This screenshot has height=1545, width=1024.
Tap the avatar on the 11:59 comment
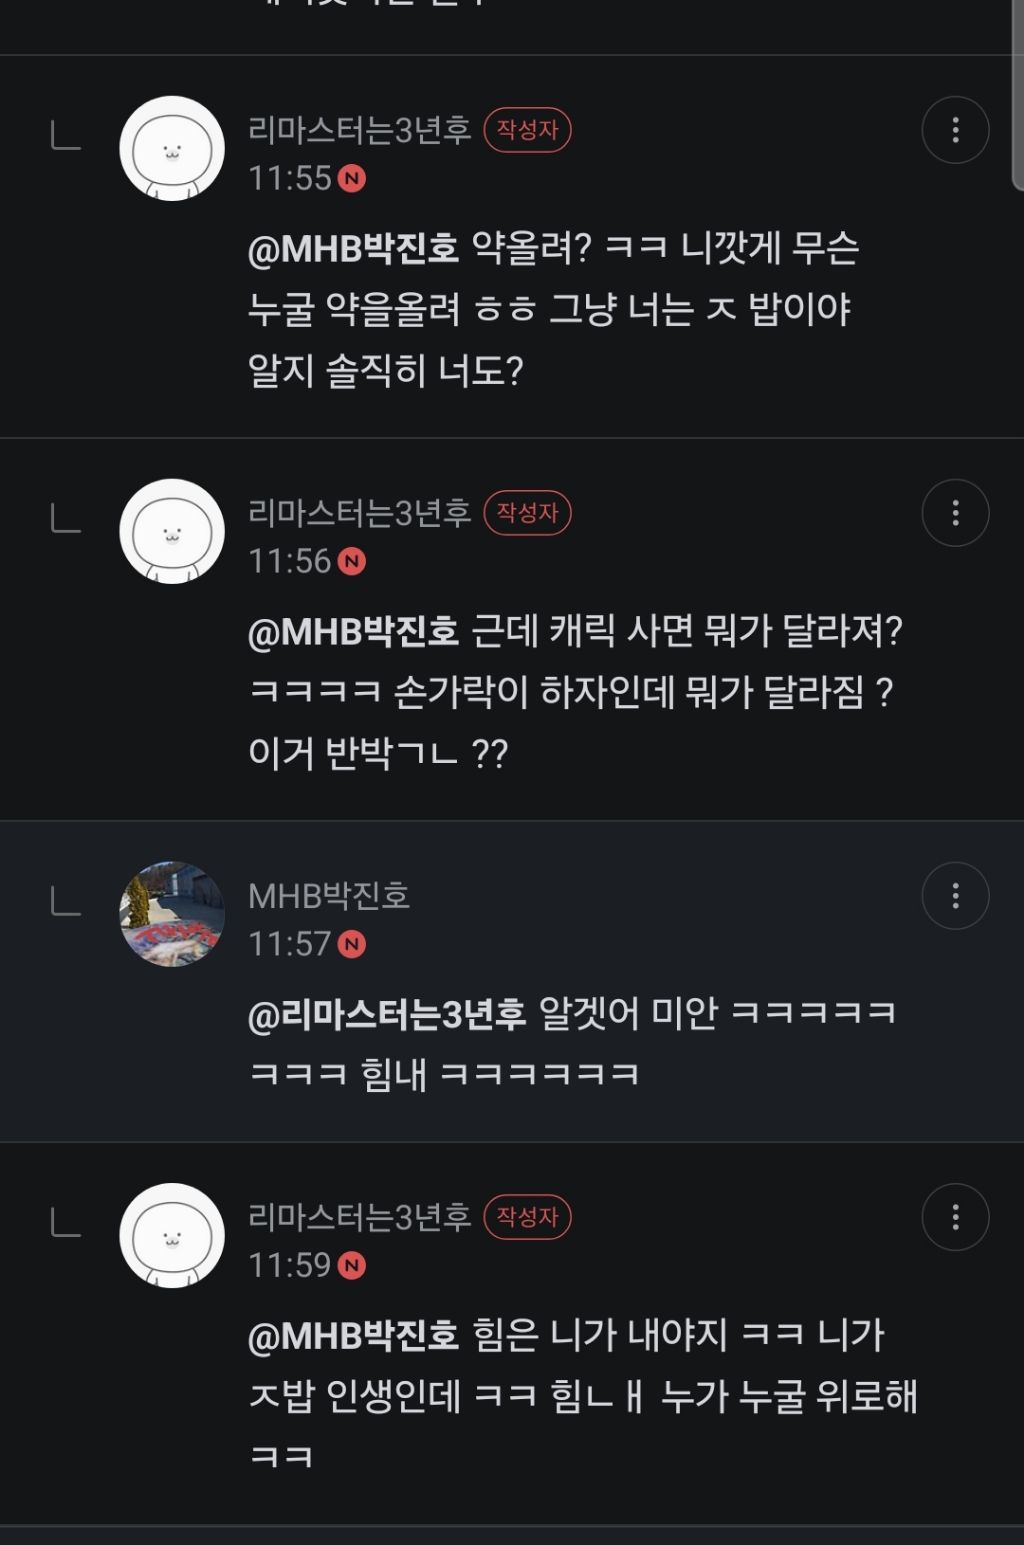(172, 1236)
